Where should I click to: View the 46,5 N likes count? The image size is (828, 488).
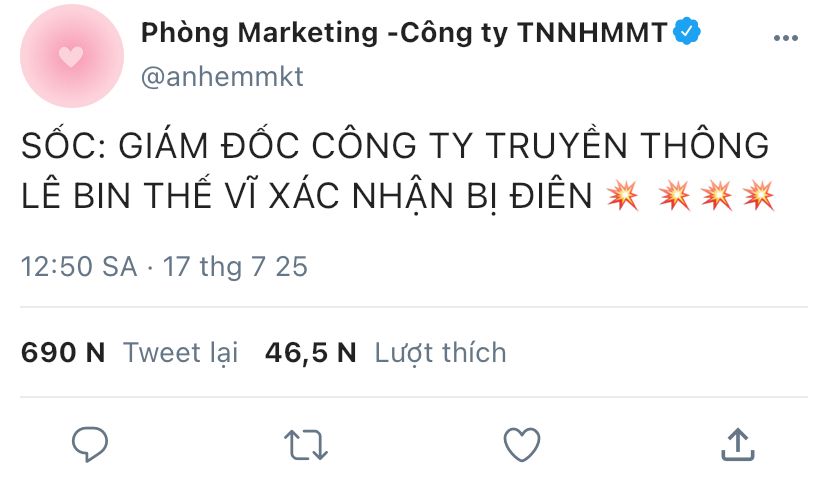click(x=310, y=352)
